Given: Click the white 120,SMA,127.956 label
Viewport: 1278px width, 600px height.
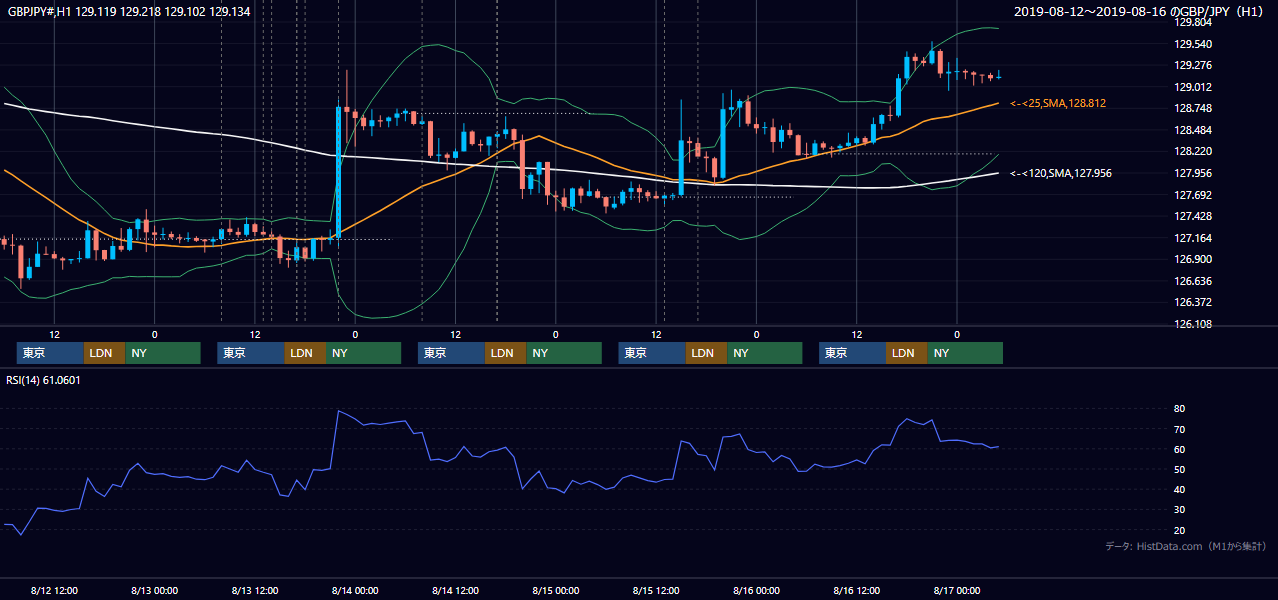Looking at the screenshot, I should tap(1061, 173).
